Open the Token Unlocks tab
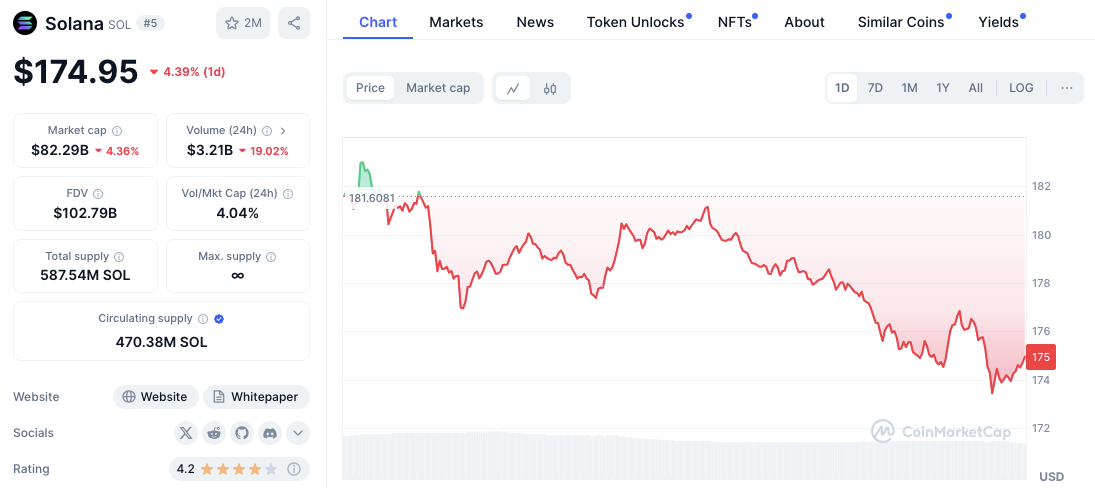 point(635,22)
